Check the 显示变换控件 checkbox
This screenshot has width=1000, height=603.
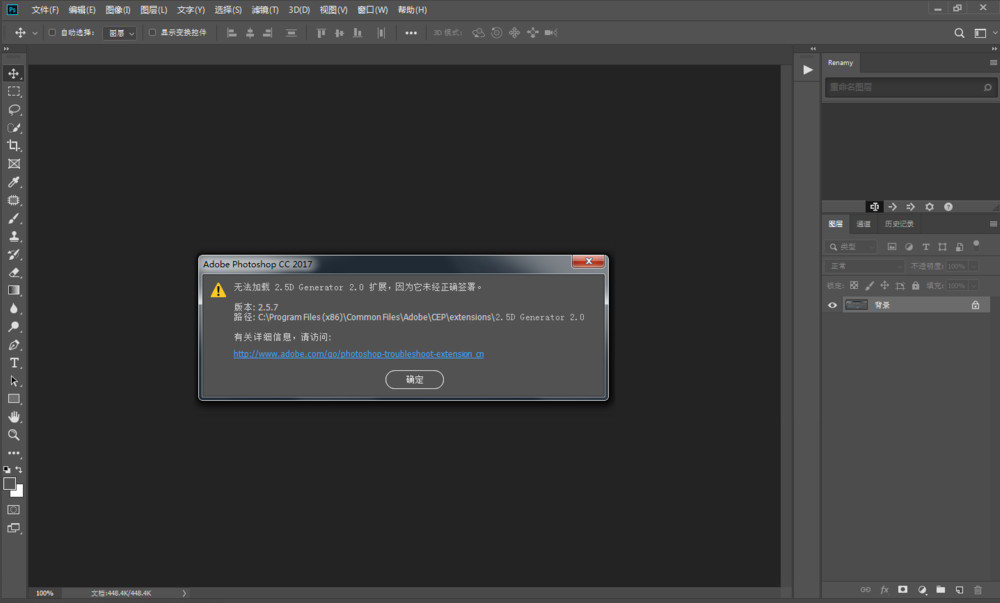(152, 33)
